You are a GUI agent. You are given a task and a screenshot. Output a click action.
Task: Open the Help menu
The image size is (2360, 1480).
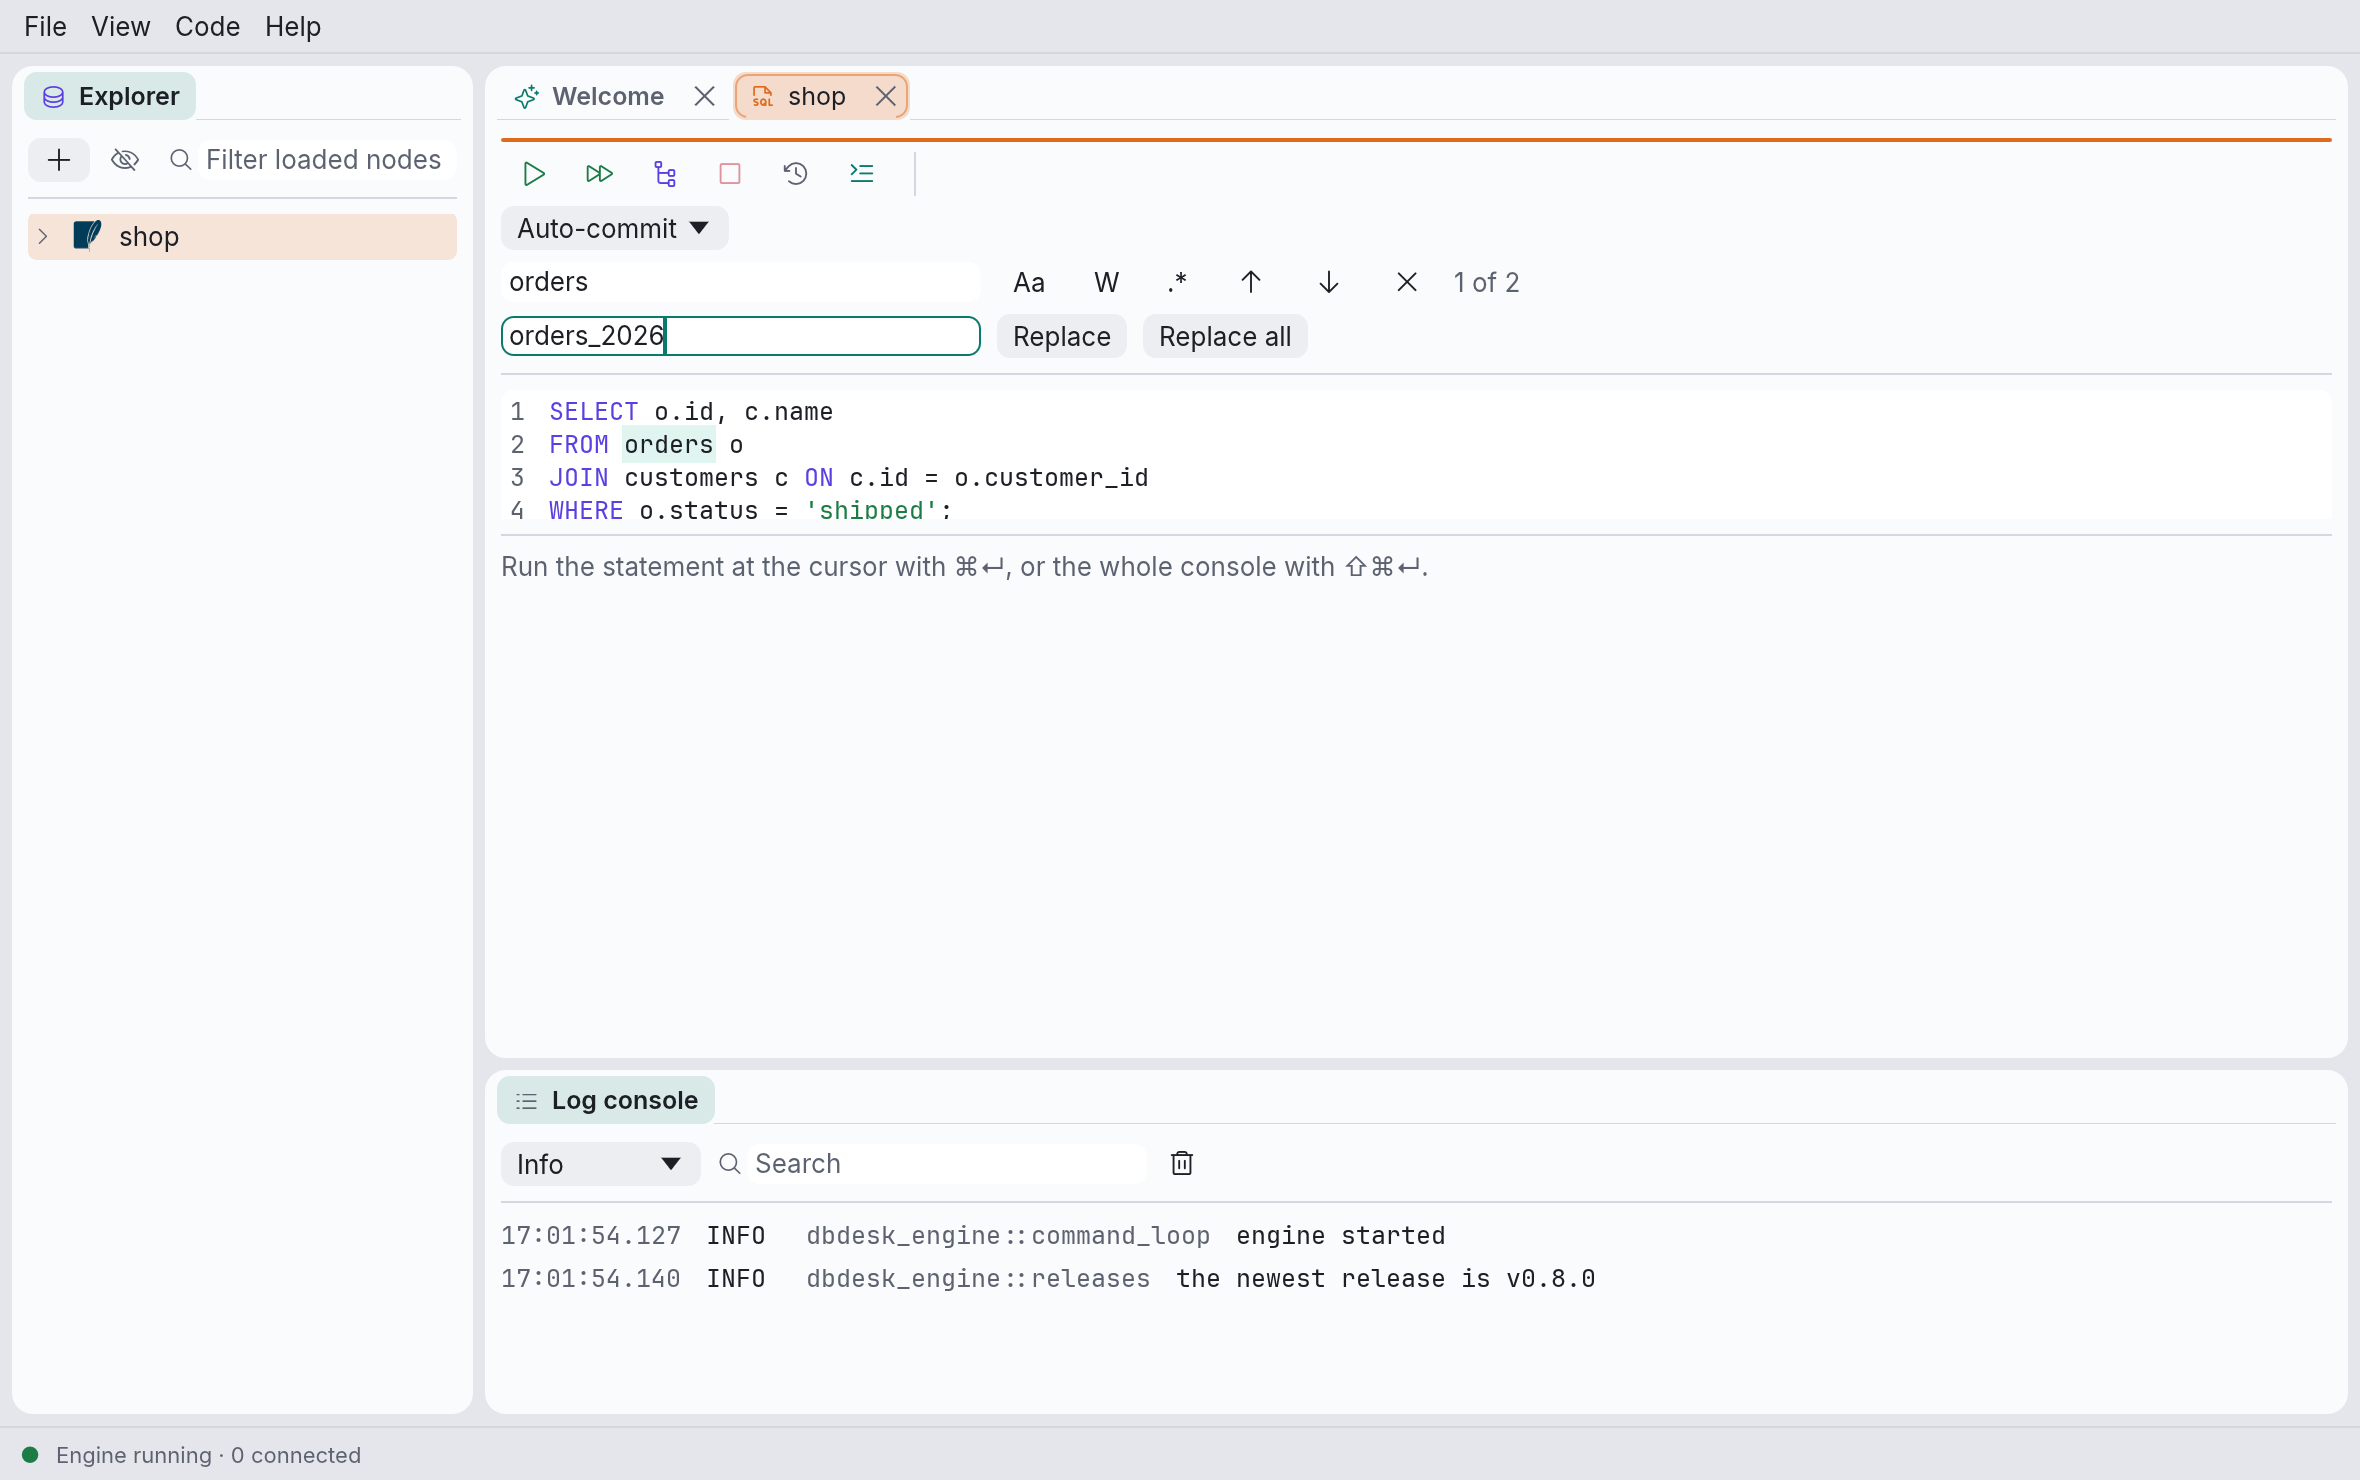293,26
